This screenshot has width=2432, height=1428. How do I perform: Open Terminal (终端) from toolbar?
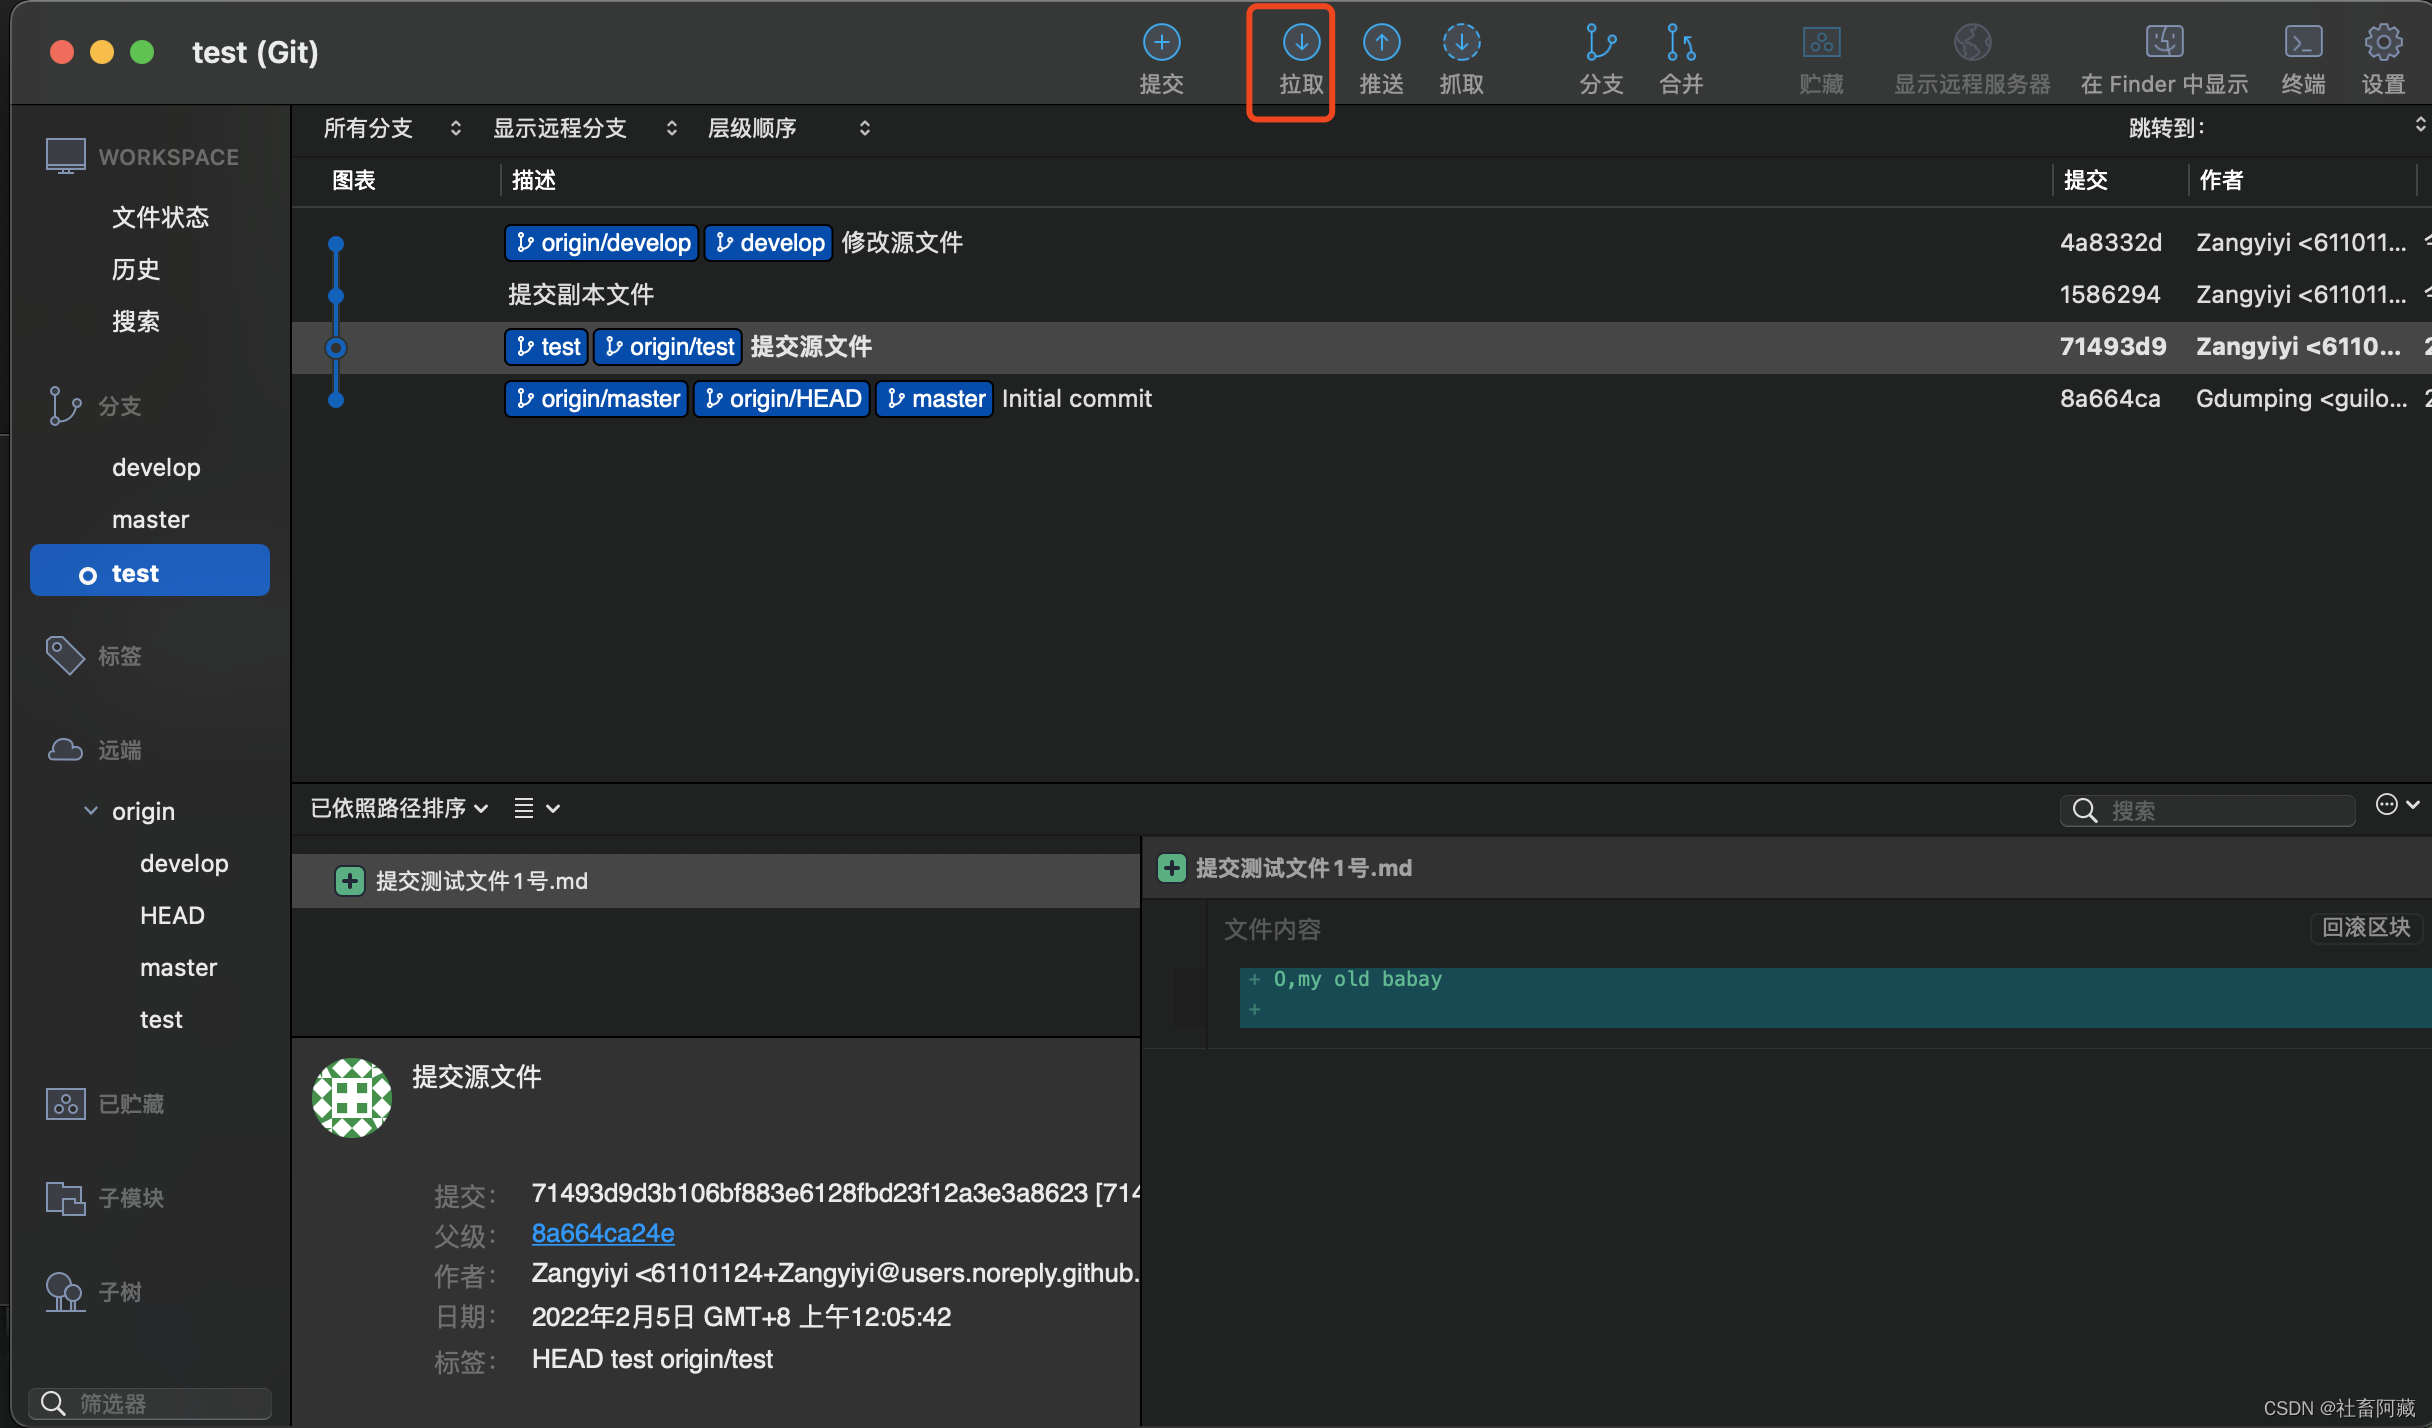point(2303,44)
